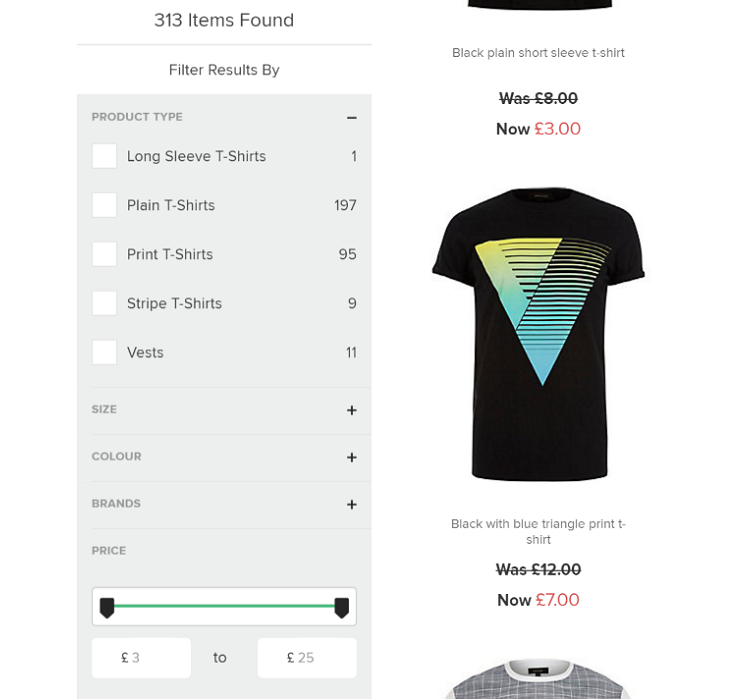Click the blue triangle t-shirt product image
The width and height of the screenshot is (750, 699).
point(539,334)
